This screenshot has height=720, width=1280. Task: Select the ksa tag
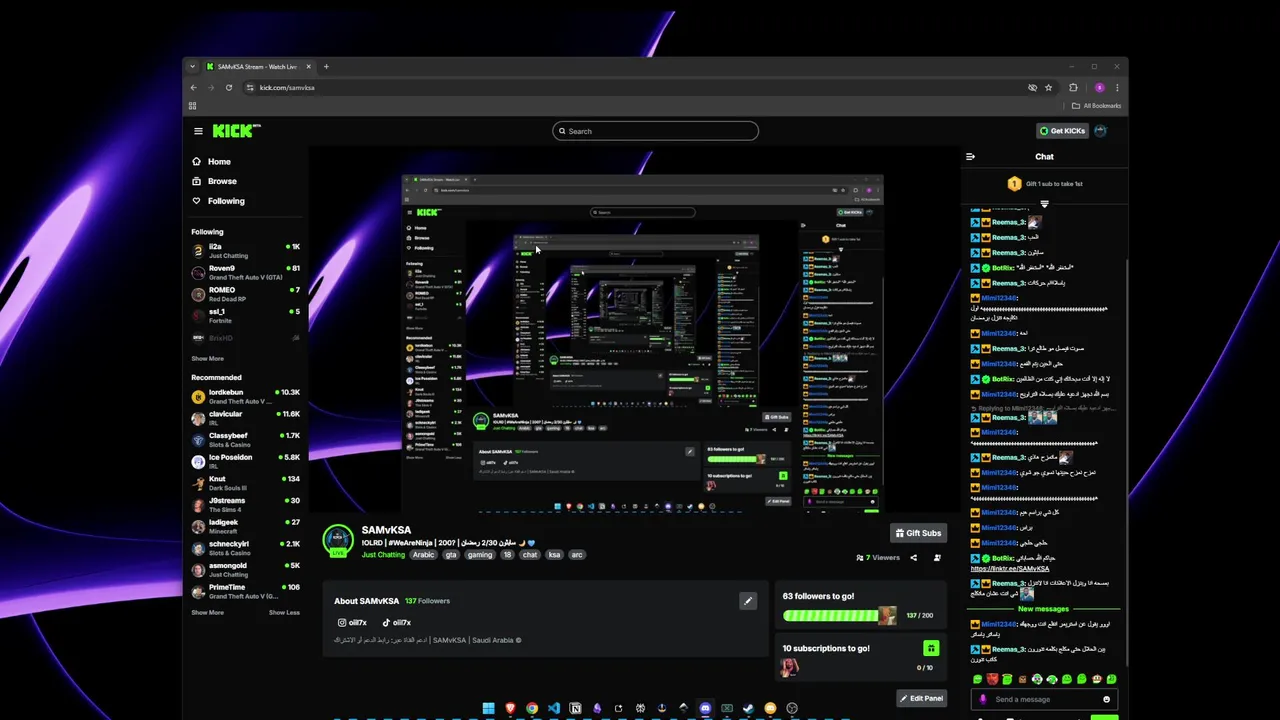(554, 555)
